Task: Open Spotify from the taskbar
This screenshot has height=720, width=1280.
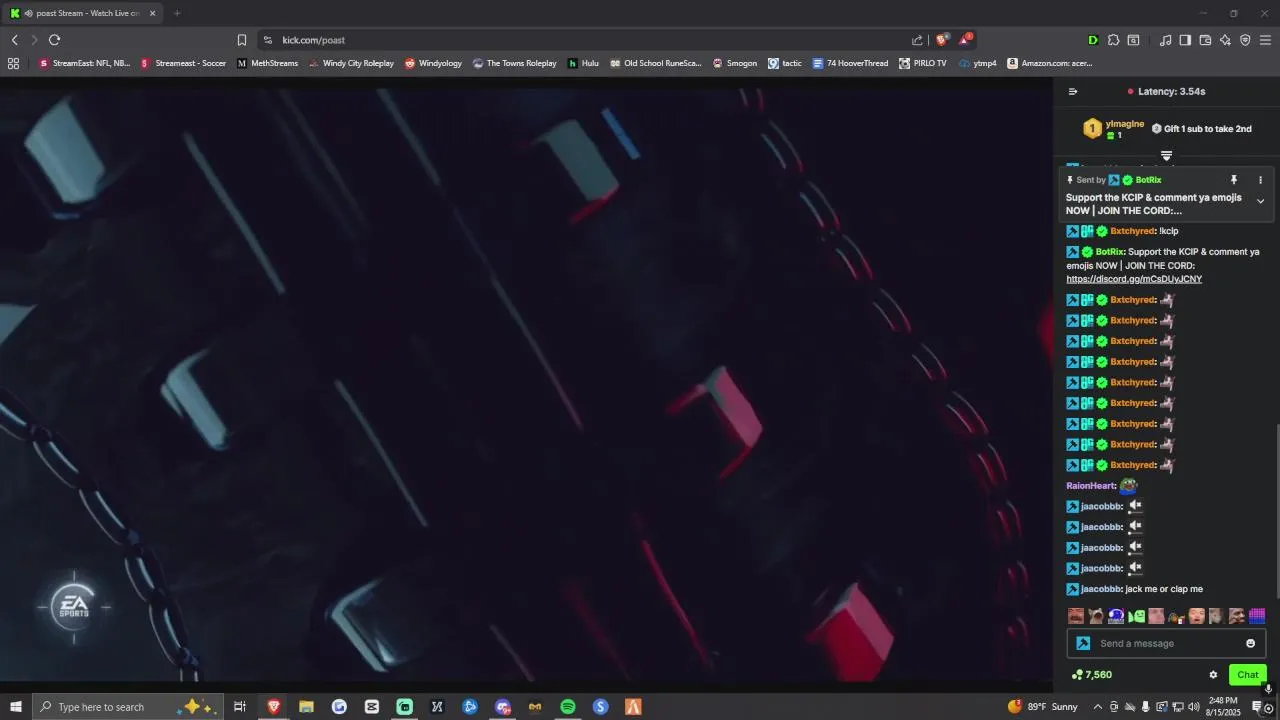Action: 568,707
